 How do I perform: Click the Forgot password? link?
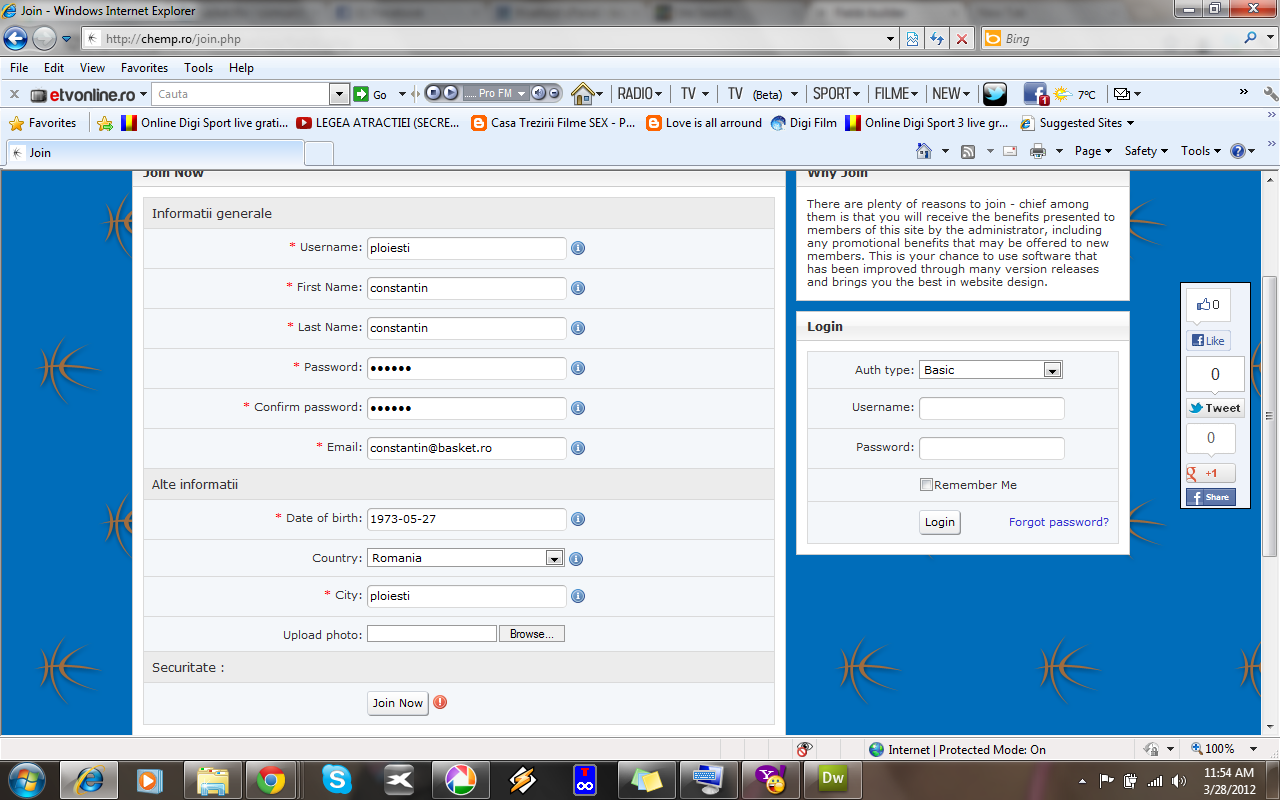(1059, 522)
